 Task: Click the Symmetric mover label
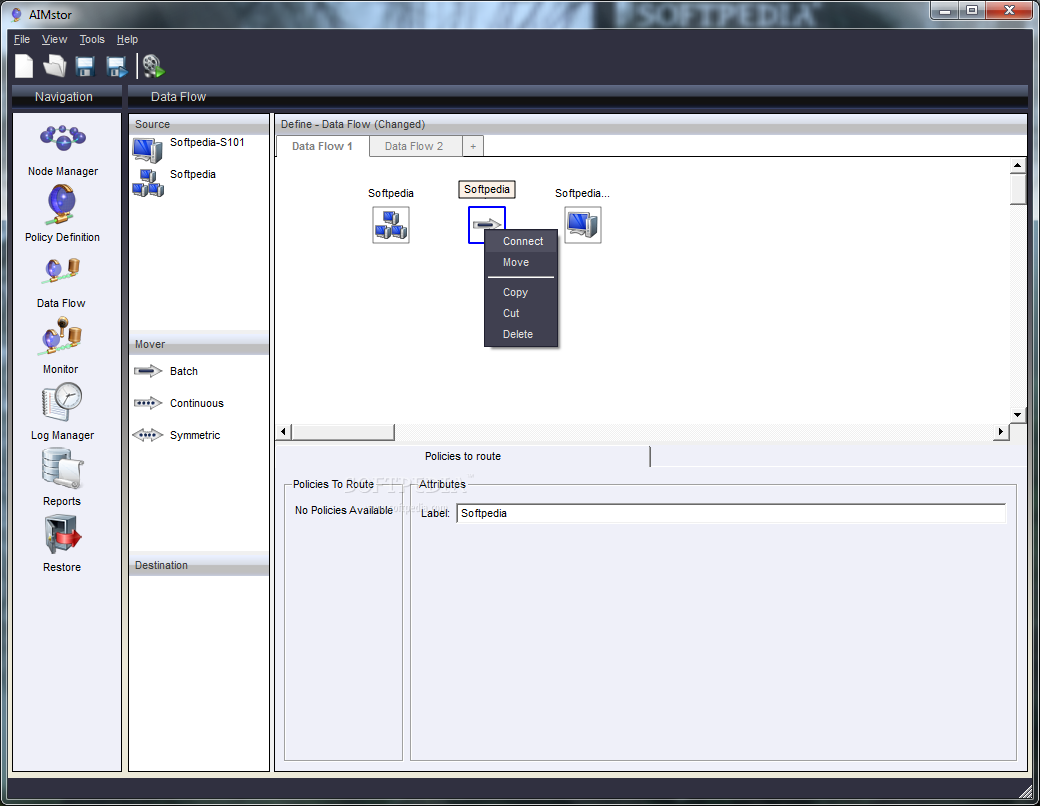pyautogui.click(x=195, y=435)
